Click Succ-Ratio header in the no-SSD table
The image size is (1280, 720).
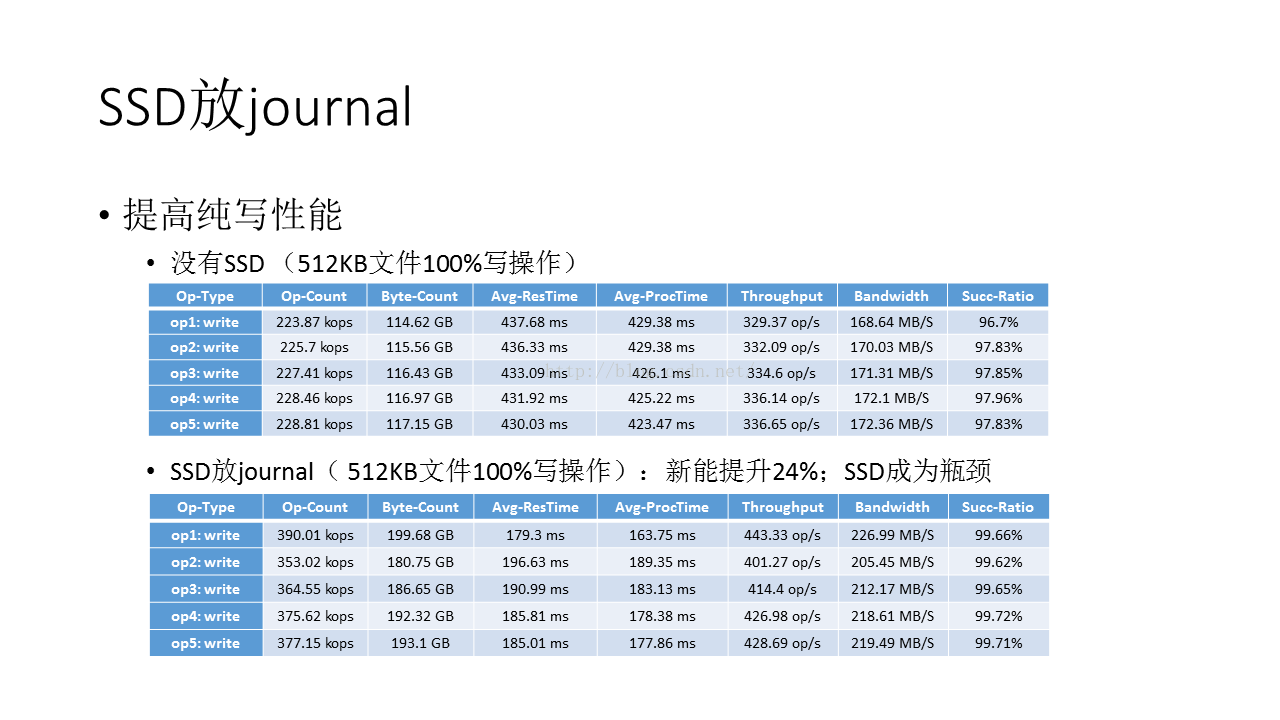coord(998,296)
